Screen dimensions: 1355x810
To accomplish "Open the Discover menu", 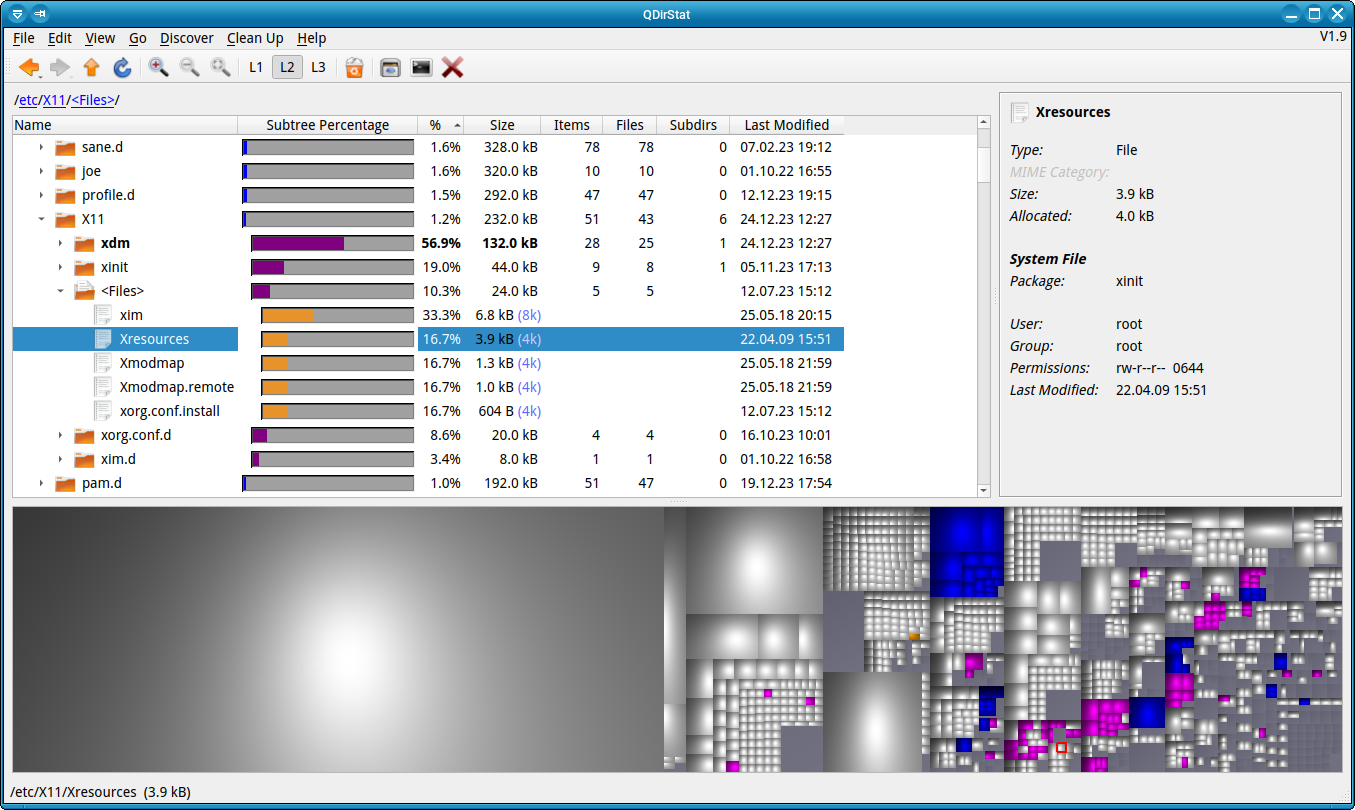I will coord(187,38).
